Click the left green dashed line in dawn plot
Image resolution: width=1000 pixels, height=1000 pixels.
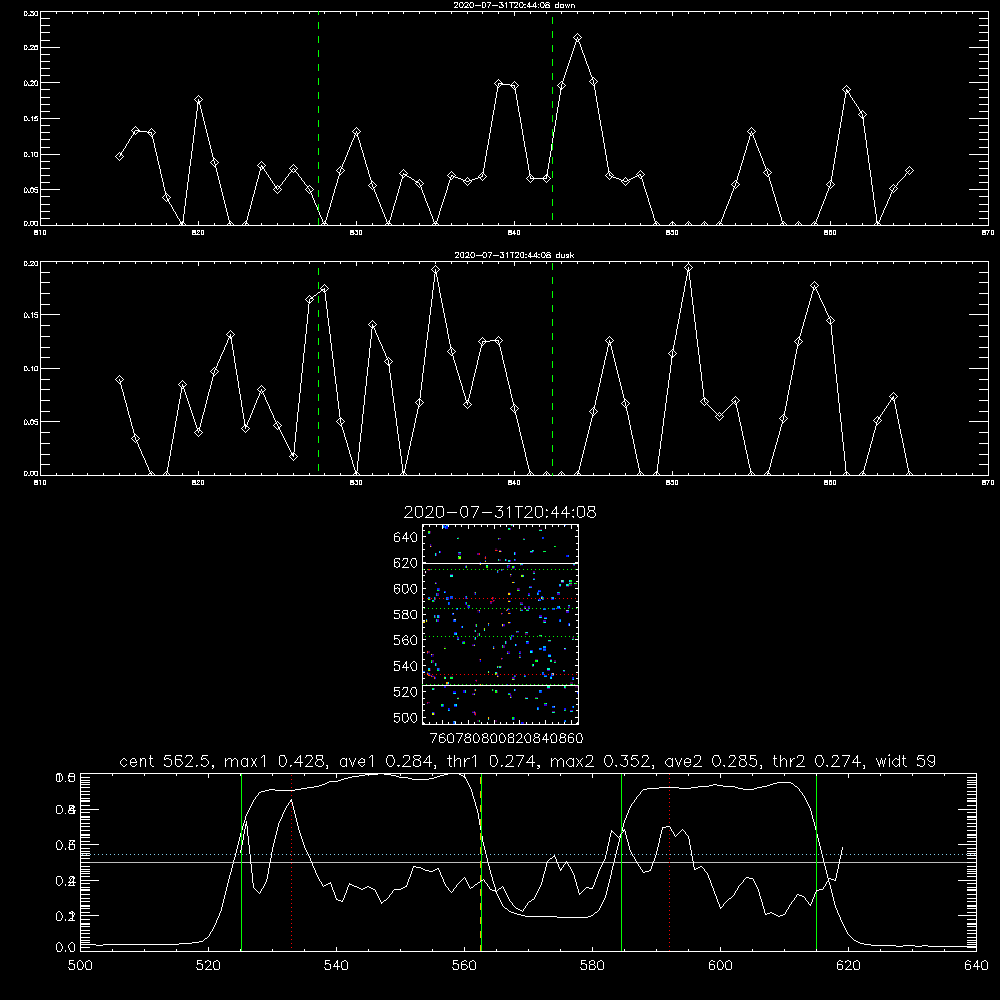(x=318, y=118)
